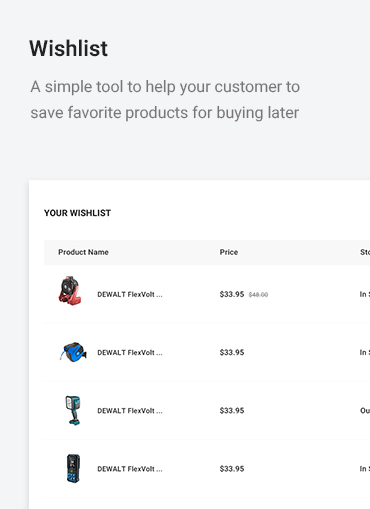Open DEWALT FlexVolt link beside the work light
This screenshot has width=370, height=509.
pyautogui.click(x=130, y=411)
